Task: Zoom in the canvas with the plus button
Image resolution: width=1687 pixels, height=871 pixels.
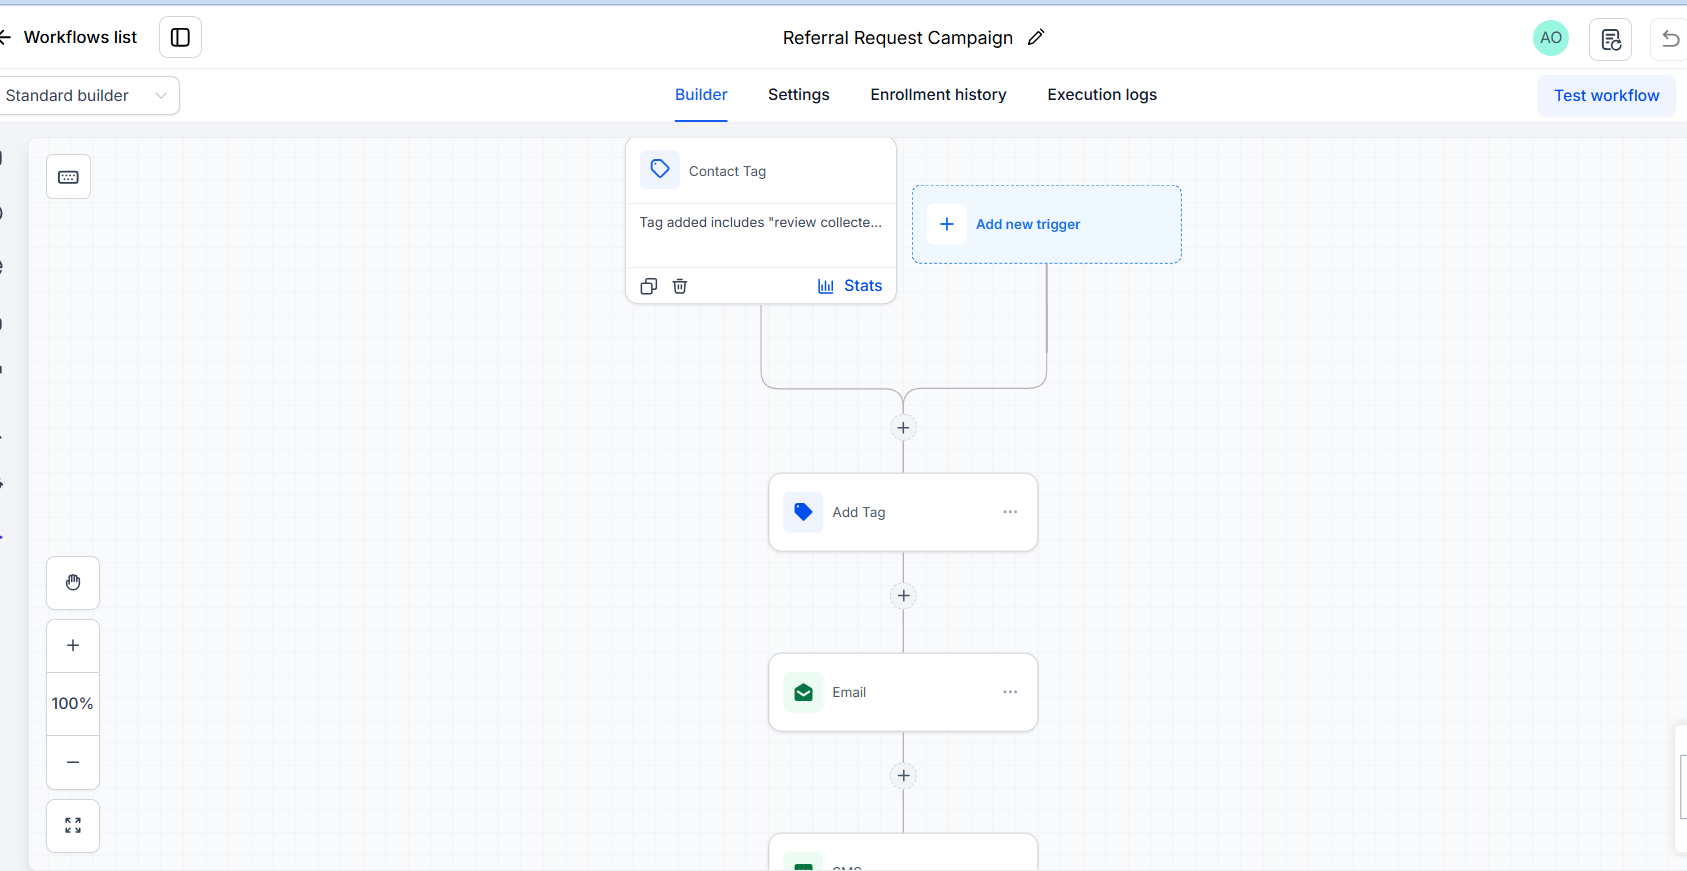Action: coord(73,646)
